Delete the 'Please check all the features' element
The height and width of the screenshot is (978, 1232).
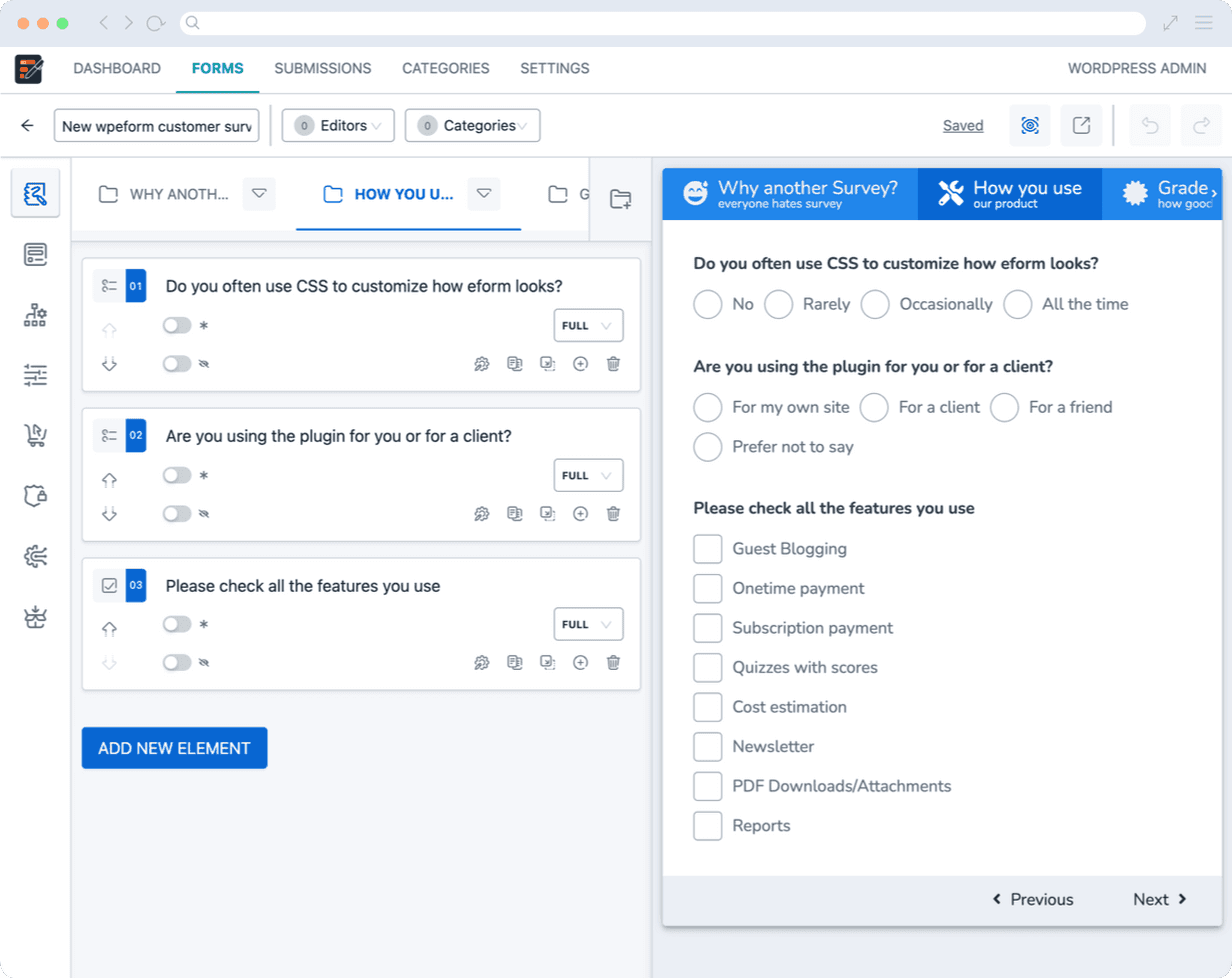613,662
